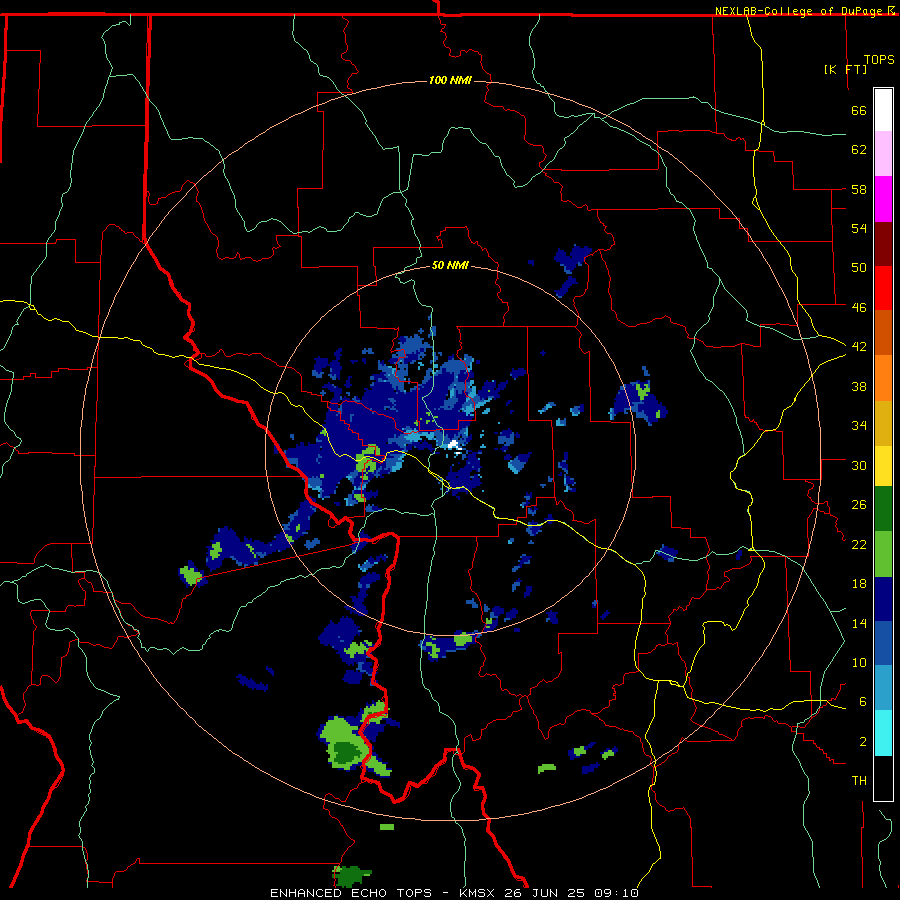Click the 'TH' legend label
Screen dimensions: 900x900
(859, 781)
